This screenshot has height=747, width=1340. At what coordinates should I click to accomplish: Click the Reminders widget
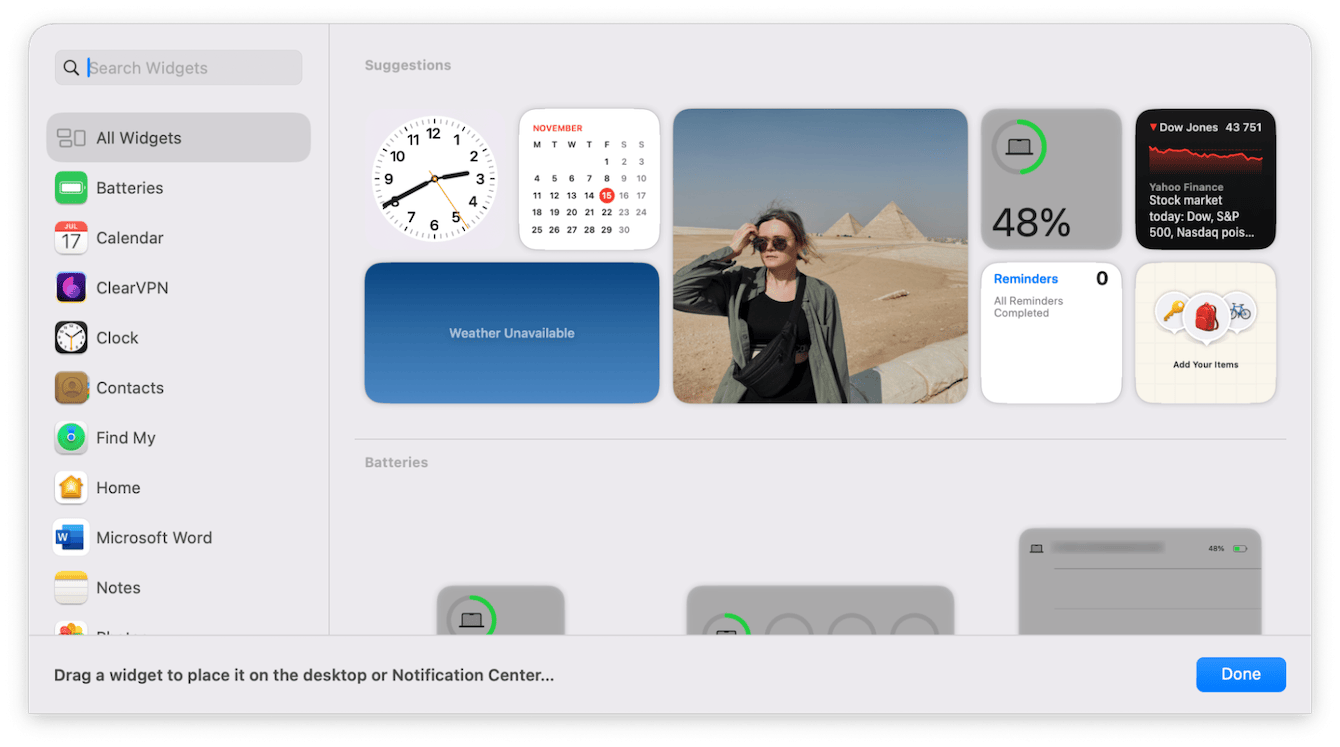1051,333
